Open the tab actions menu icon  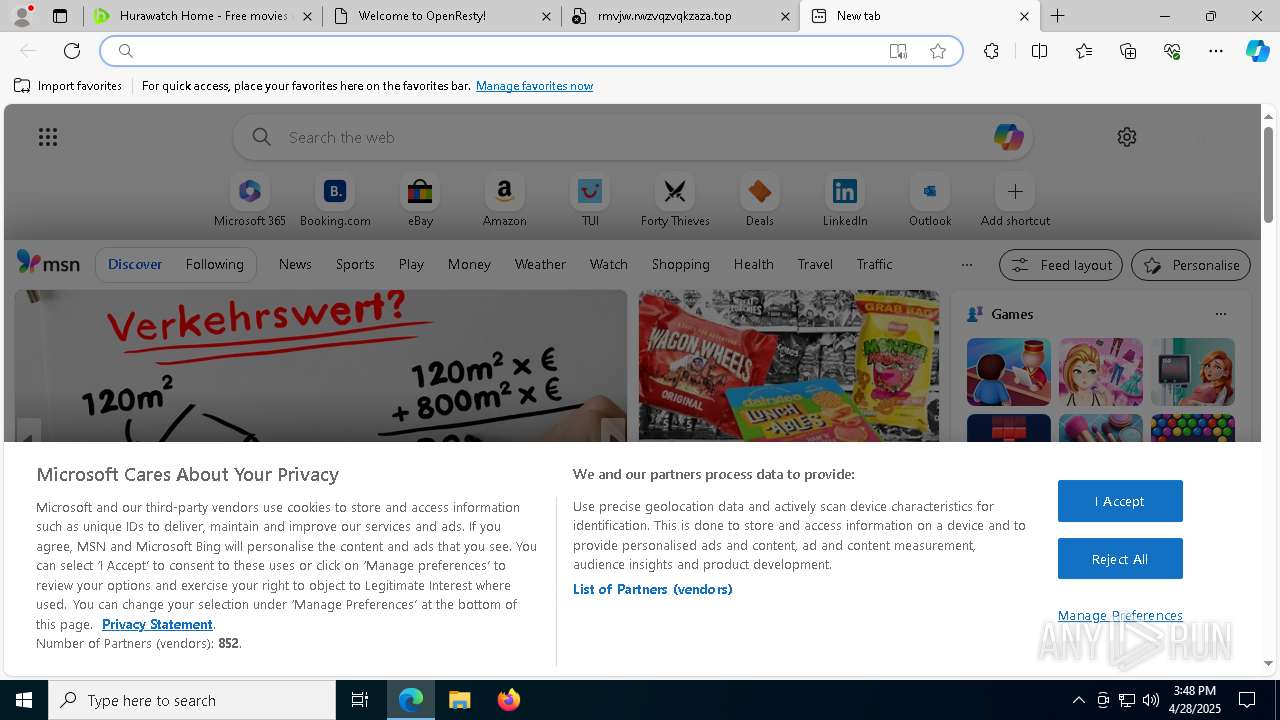pyautogui.click(x=60, y=16)
